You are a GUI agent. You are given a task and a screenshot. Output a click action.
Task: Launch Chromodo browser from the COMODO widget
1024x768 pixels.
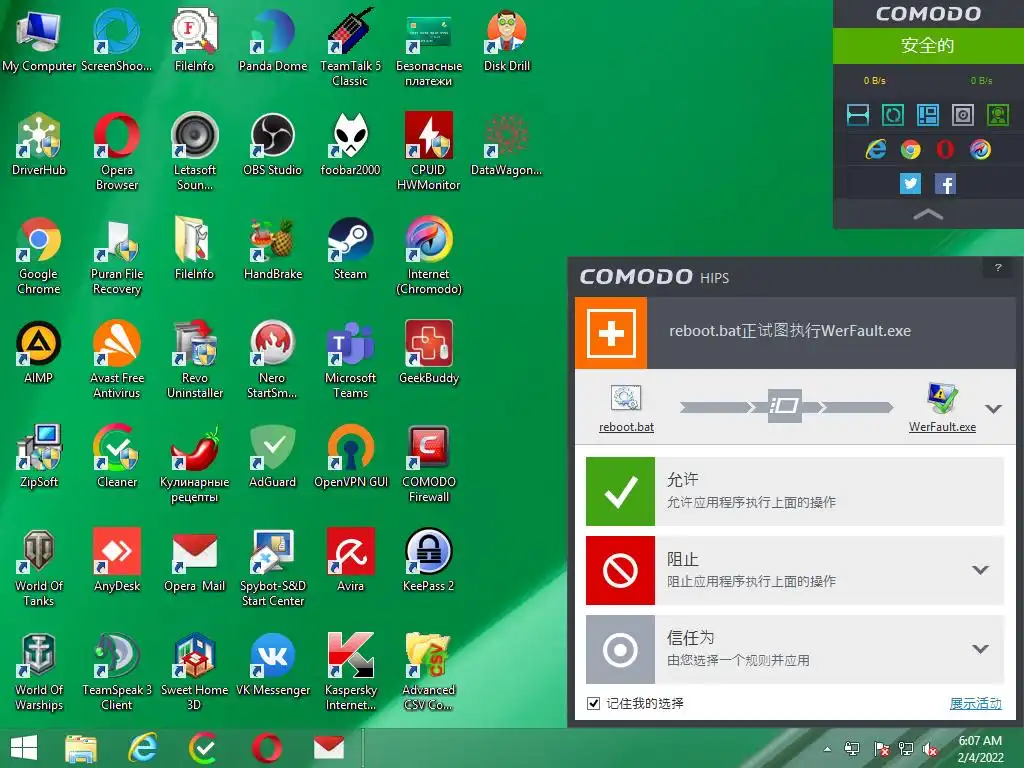[x=980, y=150]
